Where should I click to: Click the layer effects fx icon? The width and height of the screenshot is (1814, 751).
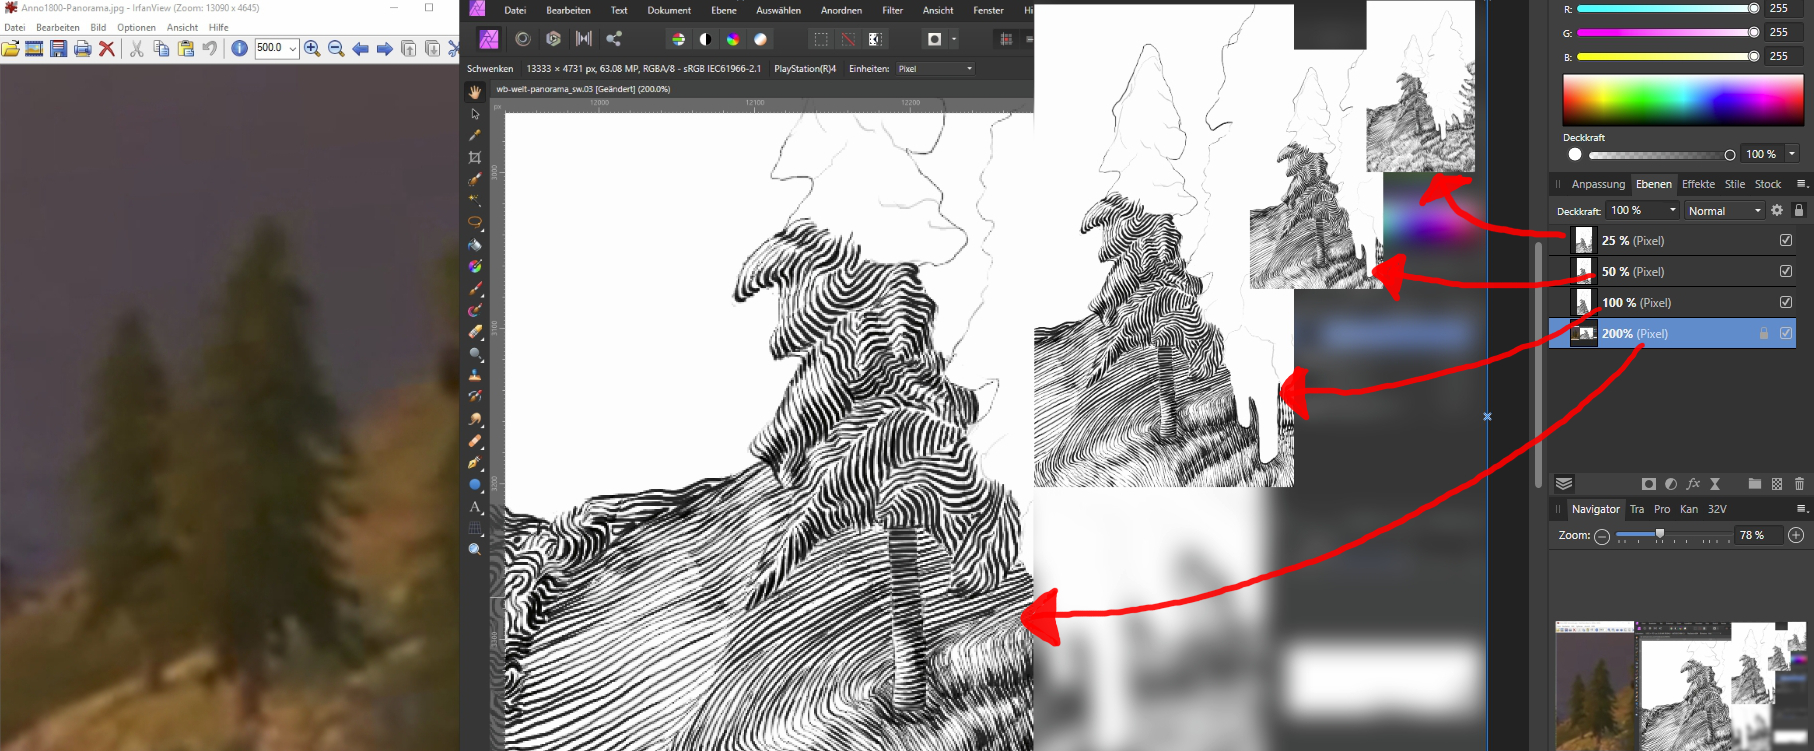1693,484
